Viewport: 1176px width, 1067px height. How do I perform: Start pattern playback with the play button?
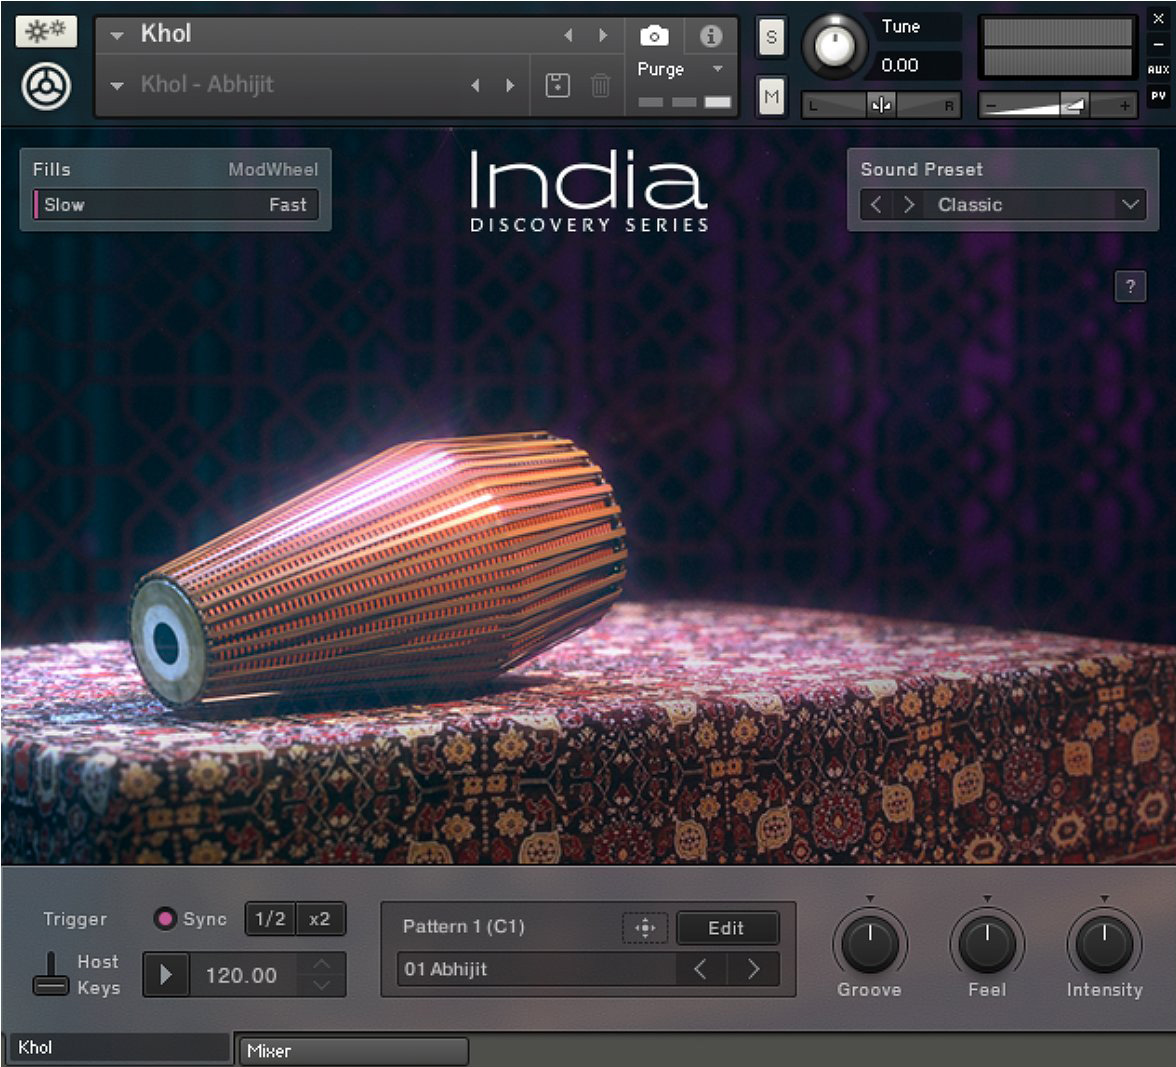[x=166, y=975]
